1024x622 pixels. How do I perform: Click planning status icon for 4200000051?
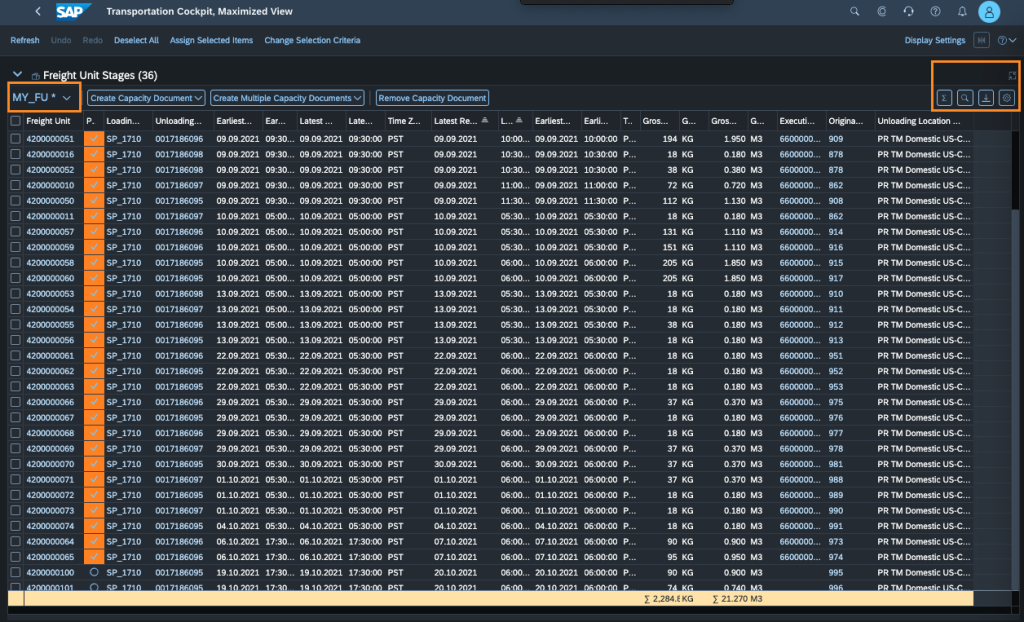pyautogui.click(x=94, y=139)
